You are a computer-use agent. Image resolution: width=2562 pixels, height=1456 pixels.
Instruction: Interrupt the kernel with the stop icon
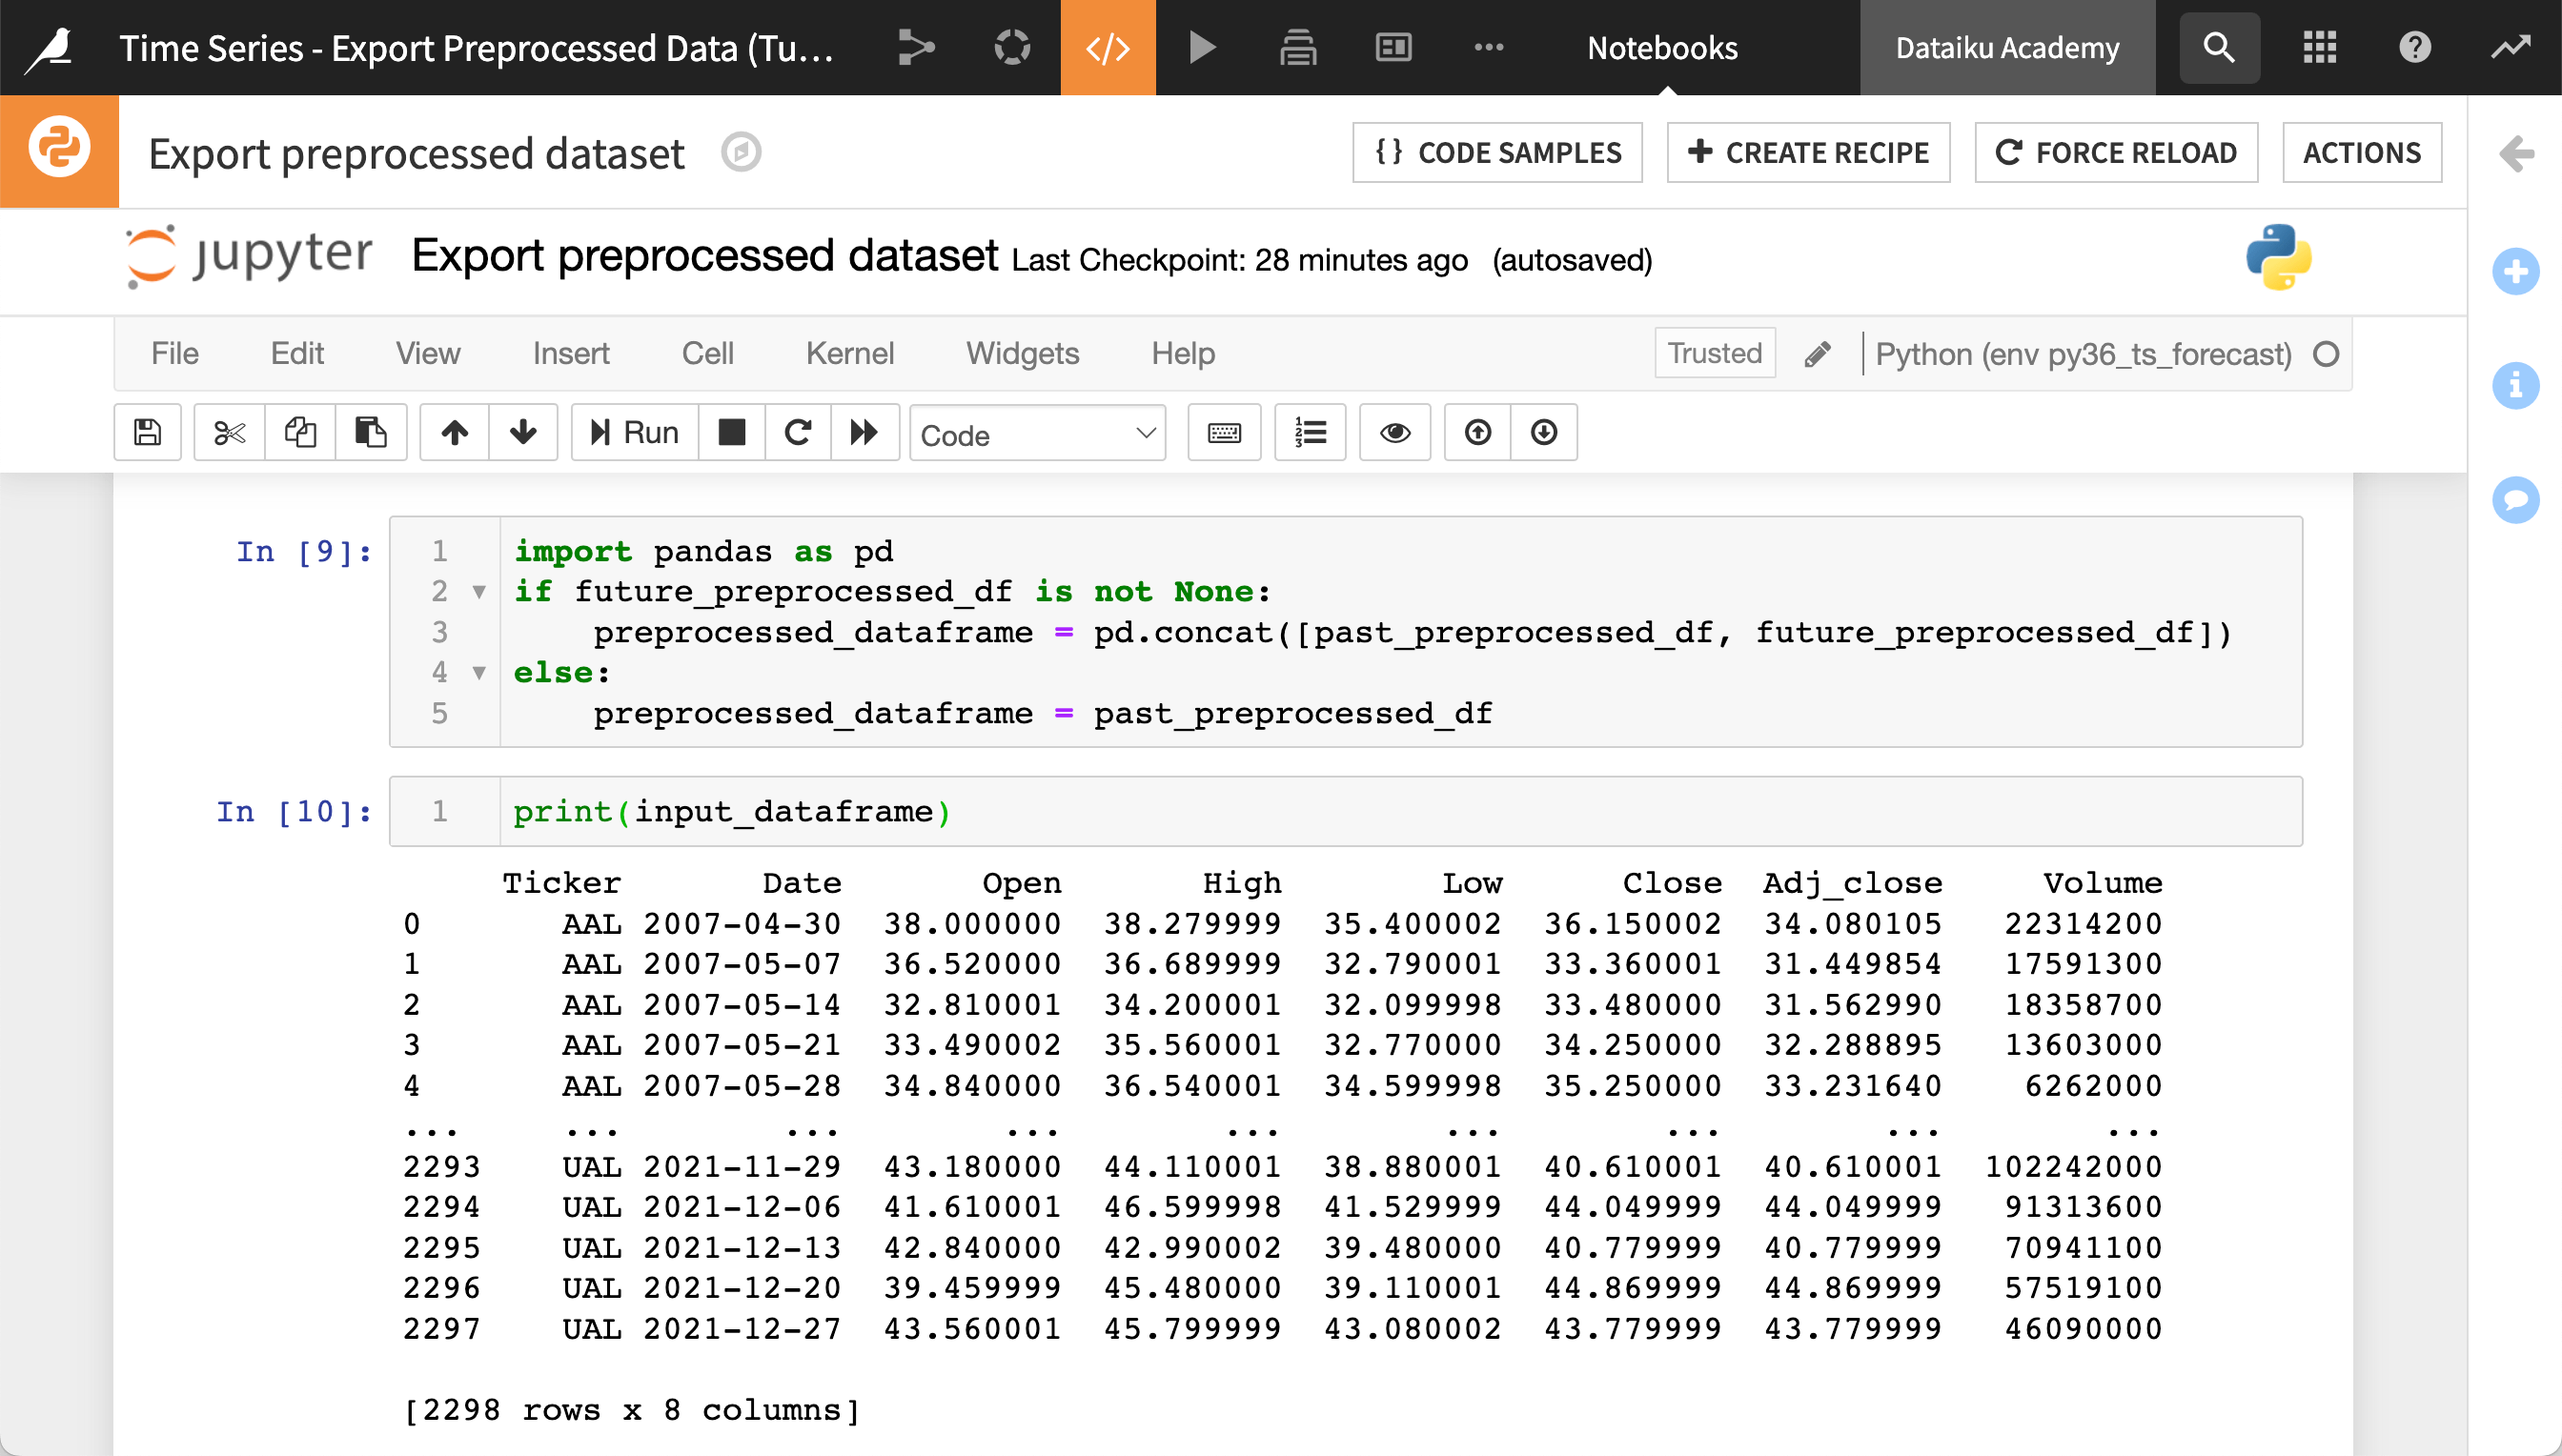(731, 432)
